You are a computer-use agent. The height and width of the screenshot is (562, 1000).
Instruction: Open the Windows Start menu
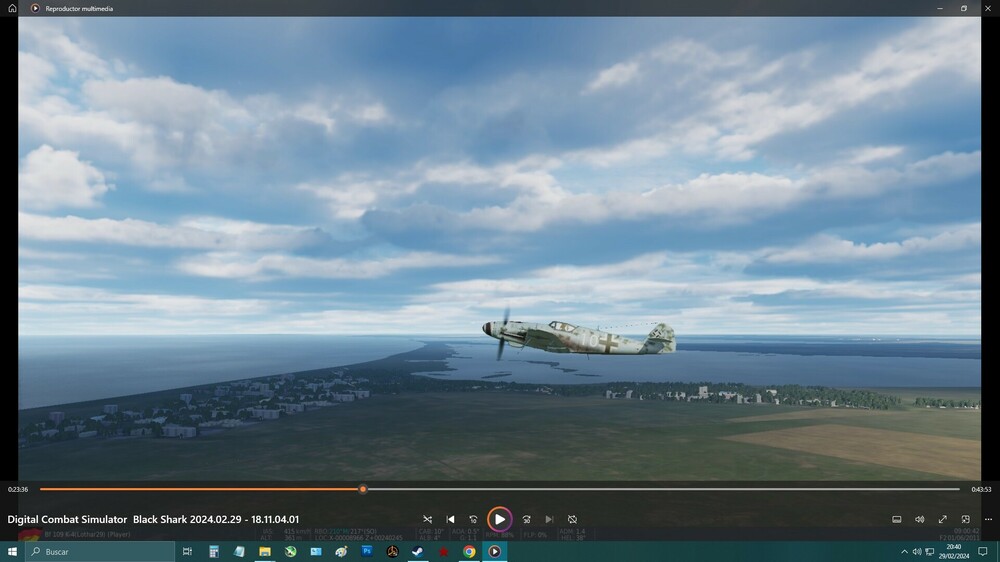(x=12, y=551)
